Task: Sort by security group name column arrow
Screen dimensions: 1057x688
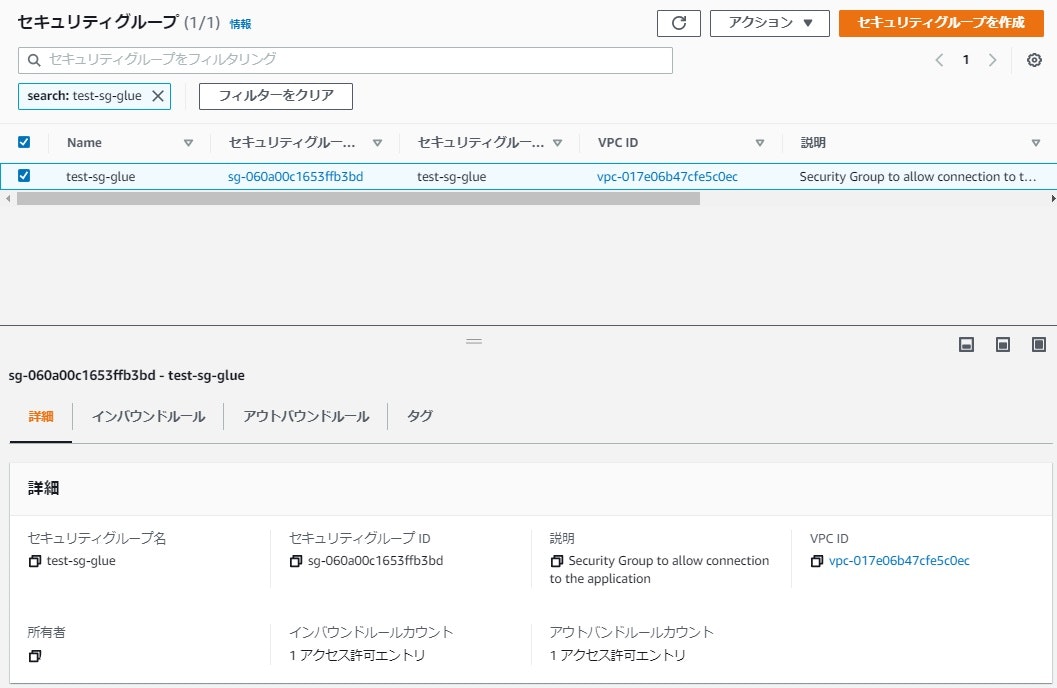Action: [x=557, y=143]
